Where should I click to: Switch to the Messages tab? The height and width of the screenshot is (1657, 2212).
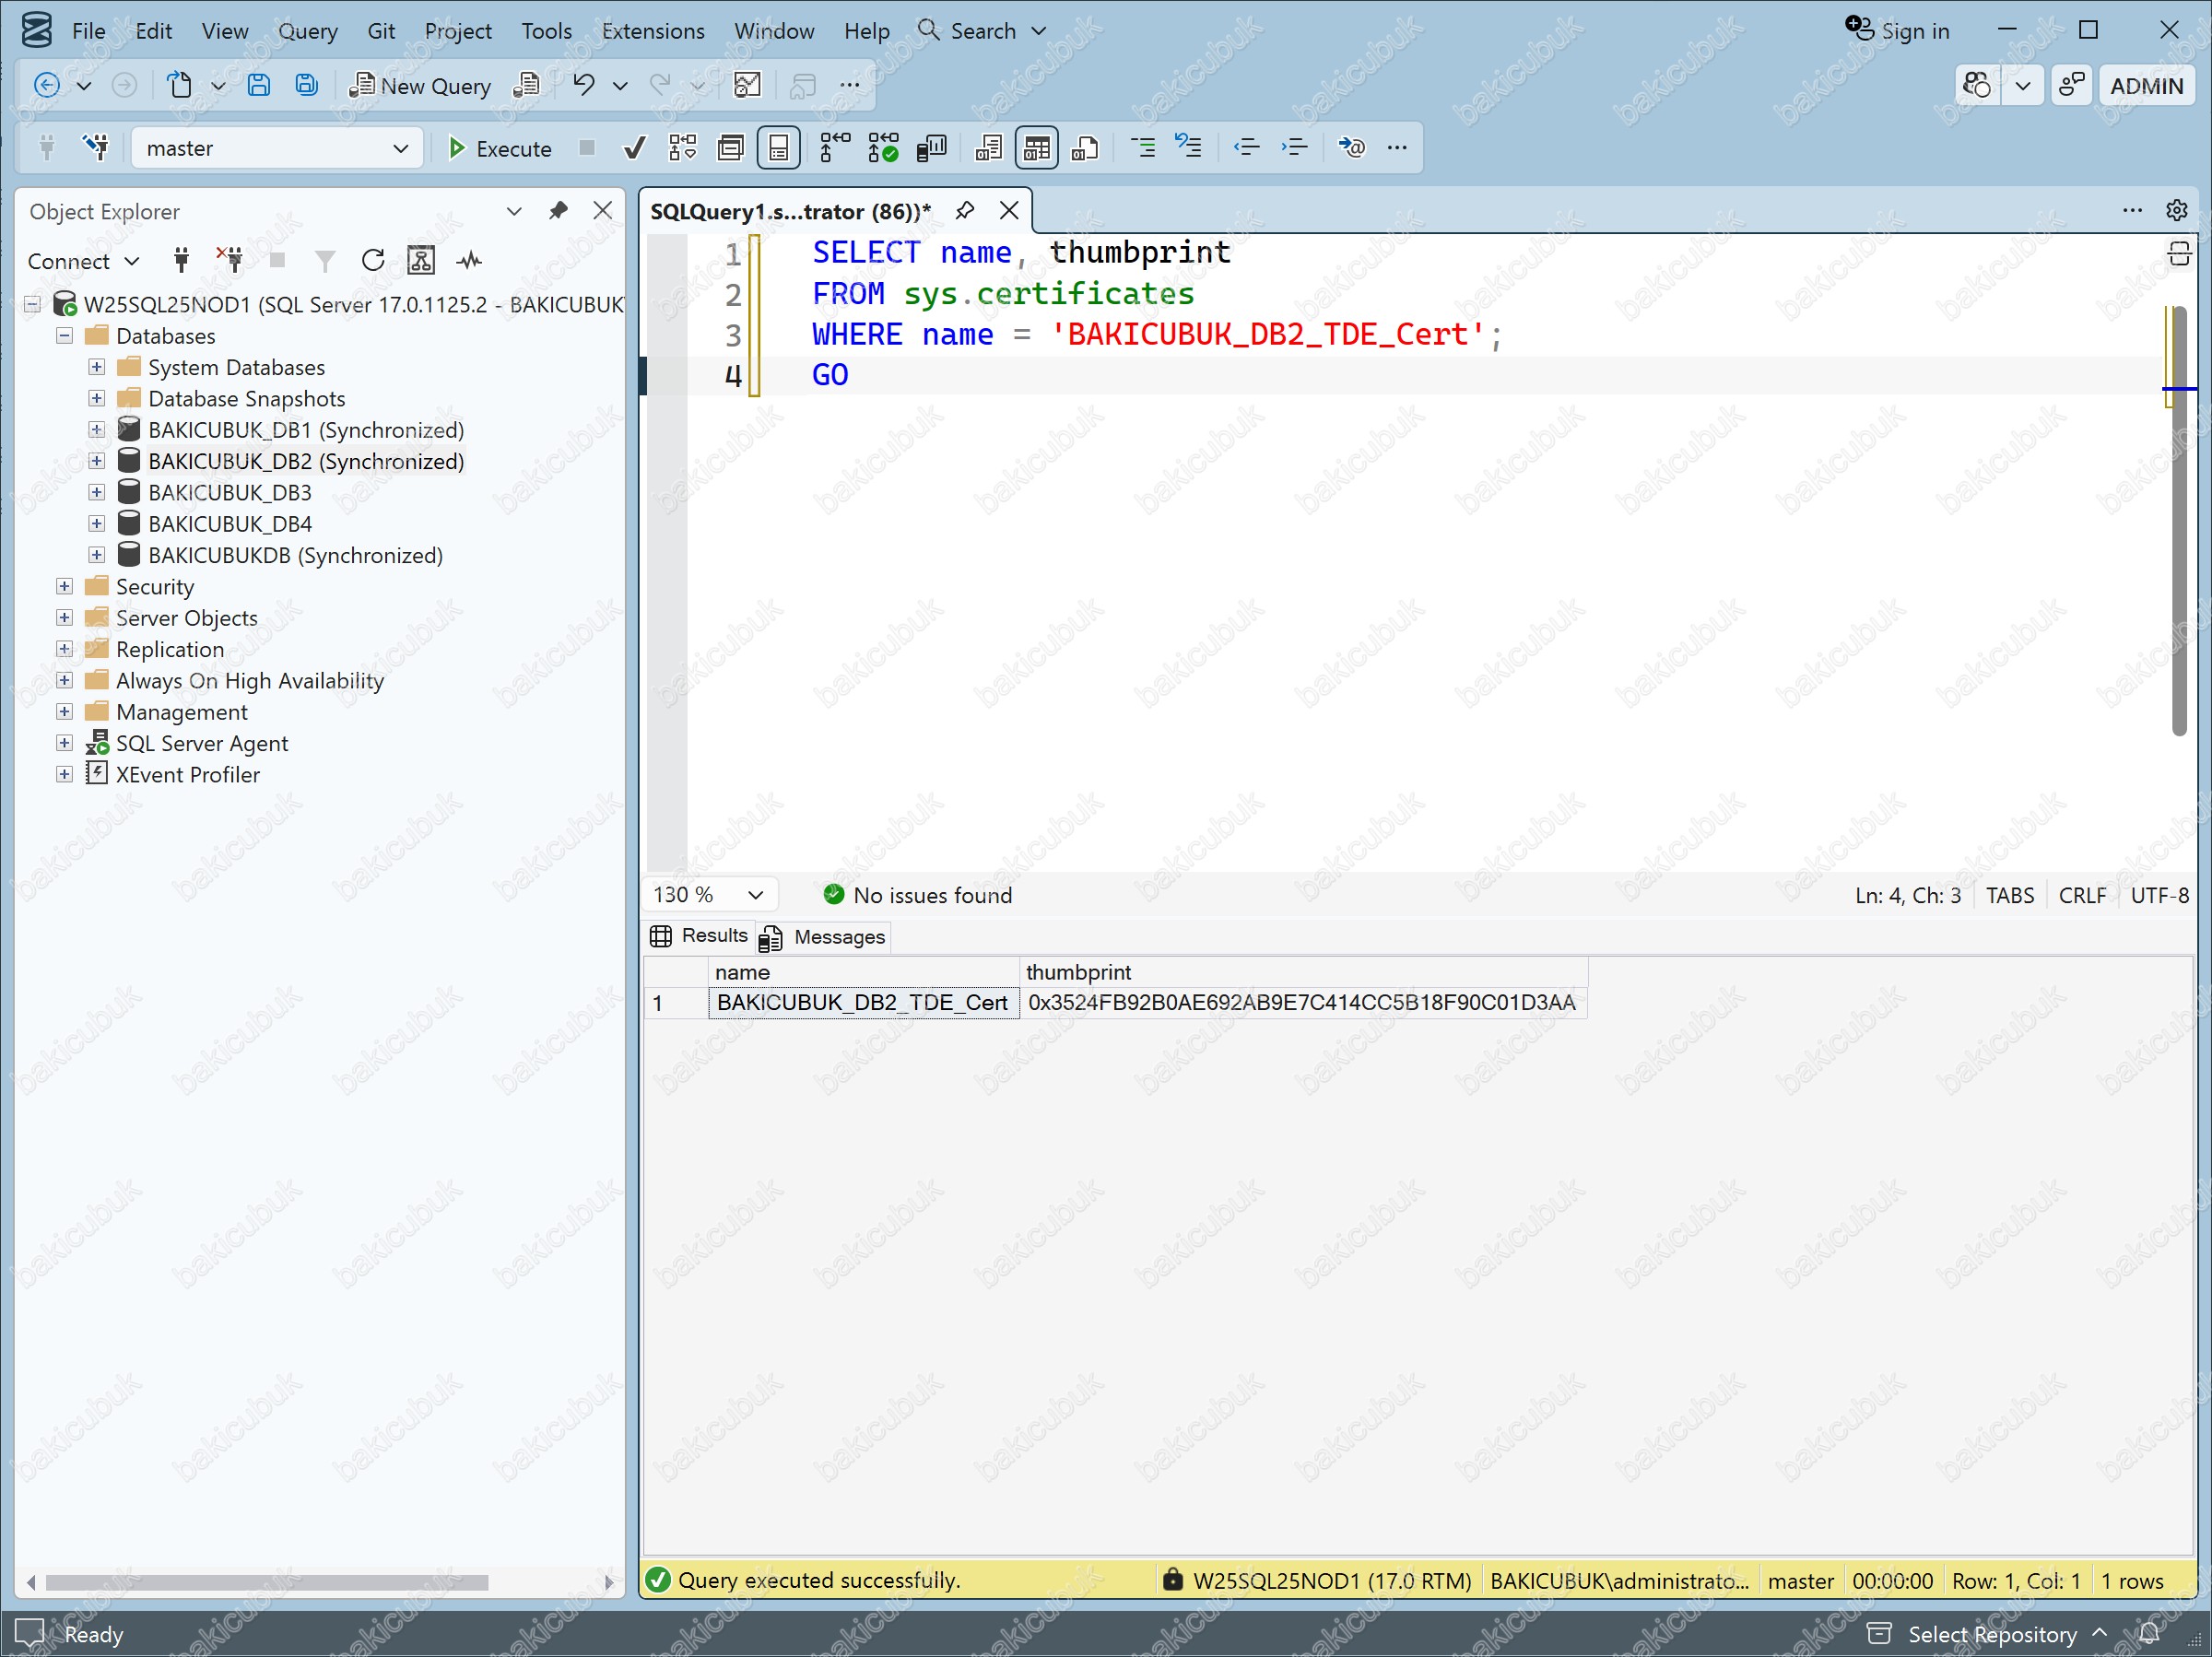pos(823,937)
